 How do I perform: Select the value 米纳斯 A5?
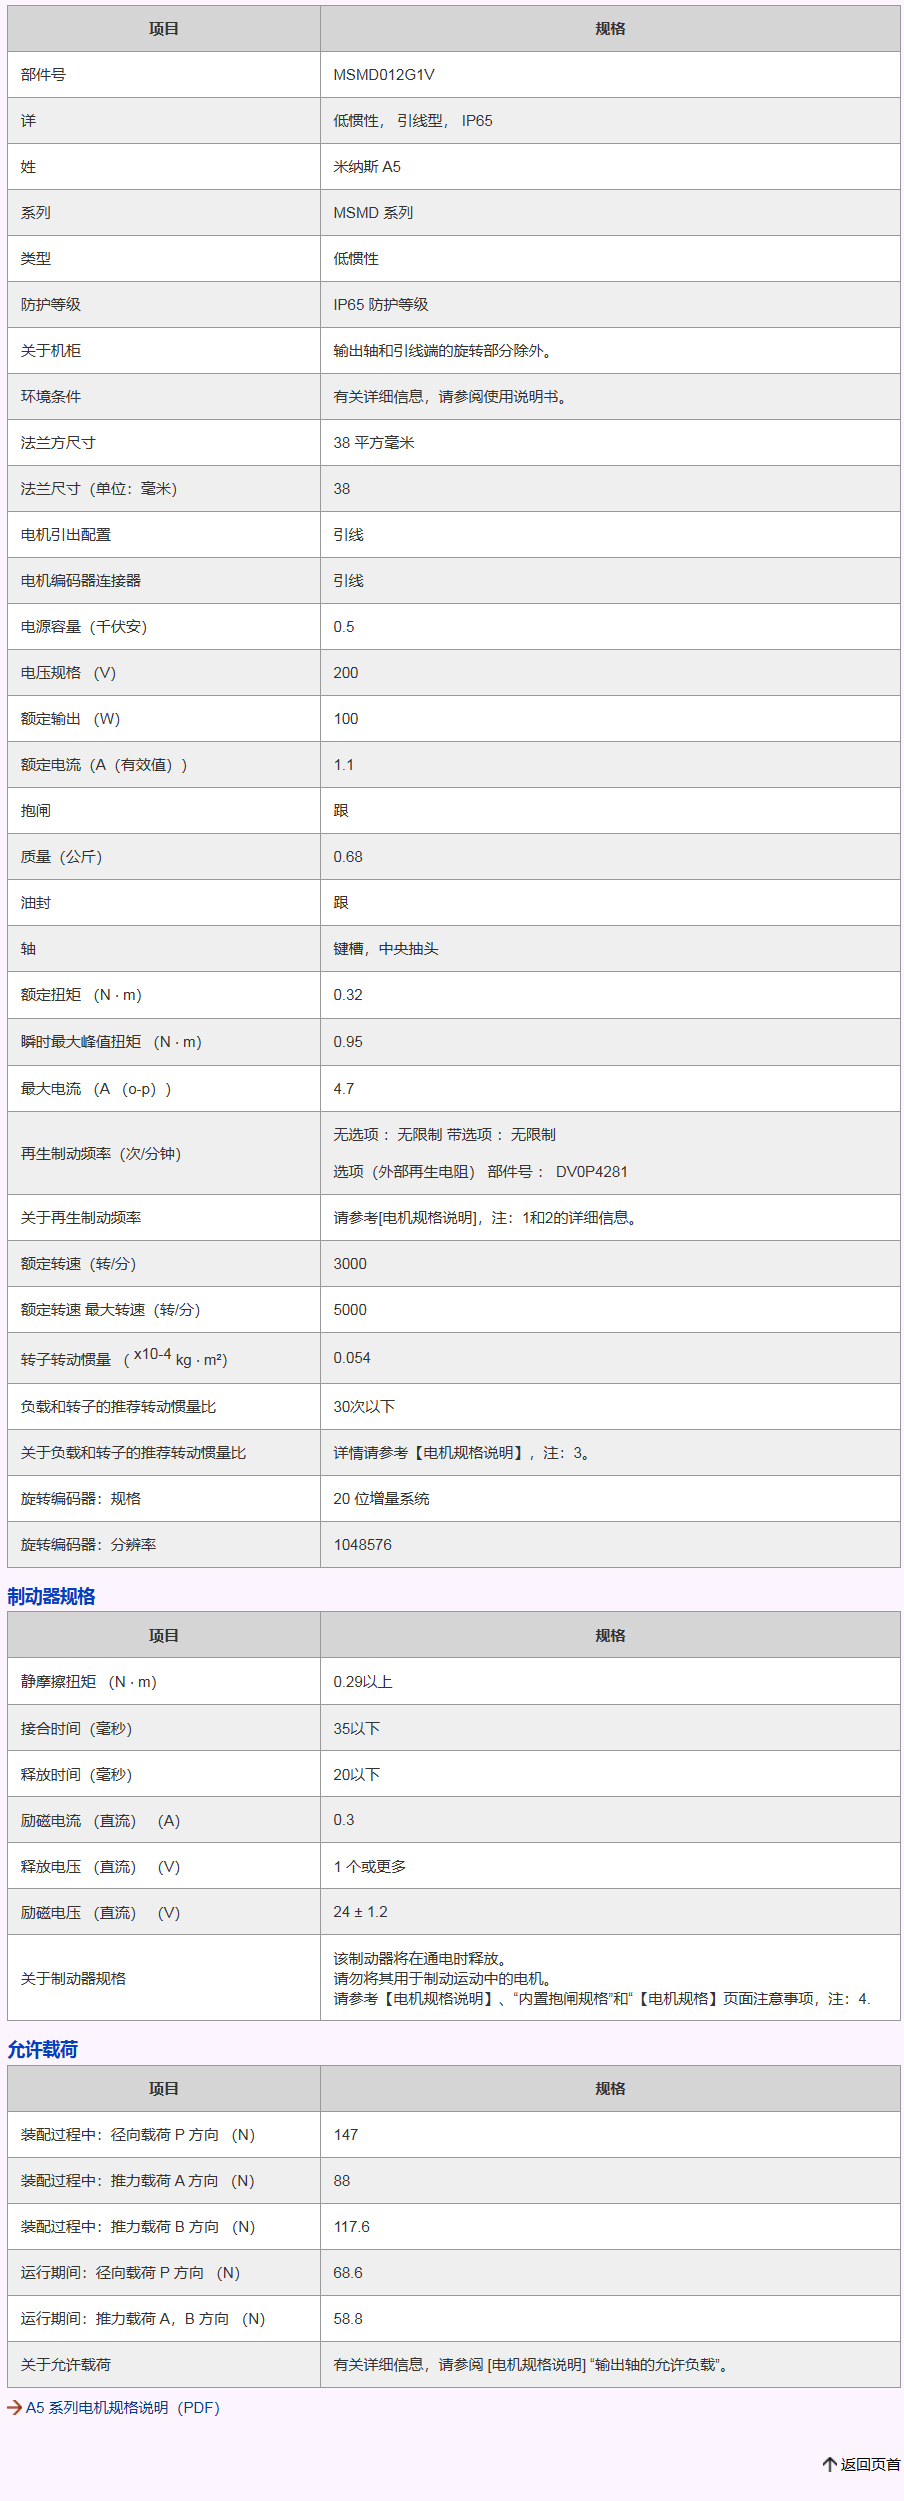(x=367, y=167)
